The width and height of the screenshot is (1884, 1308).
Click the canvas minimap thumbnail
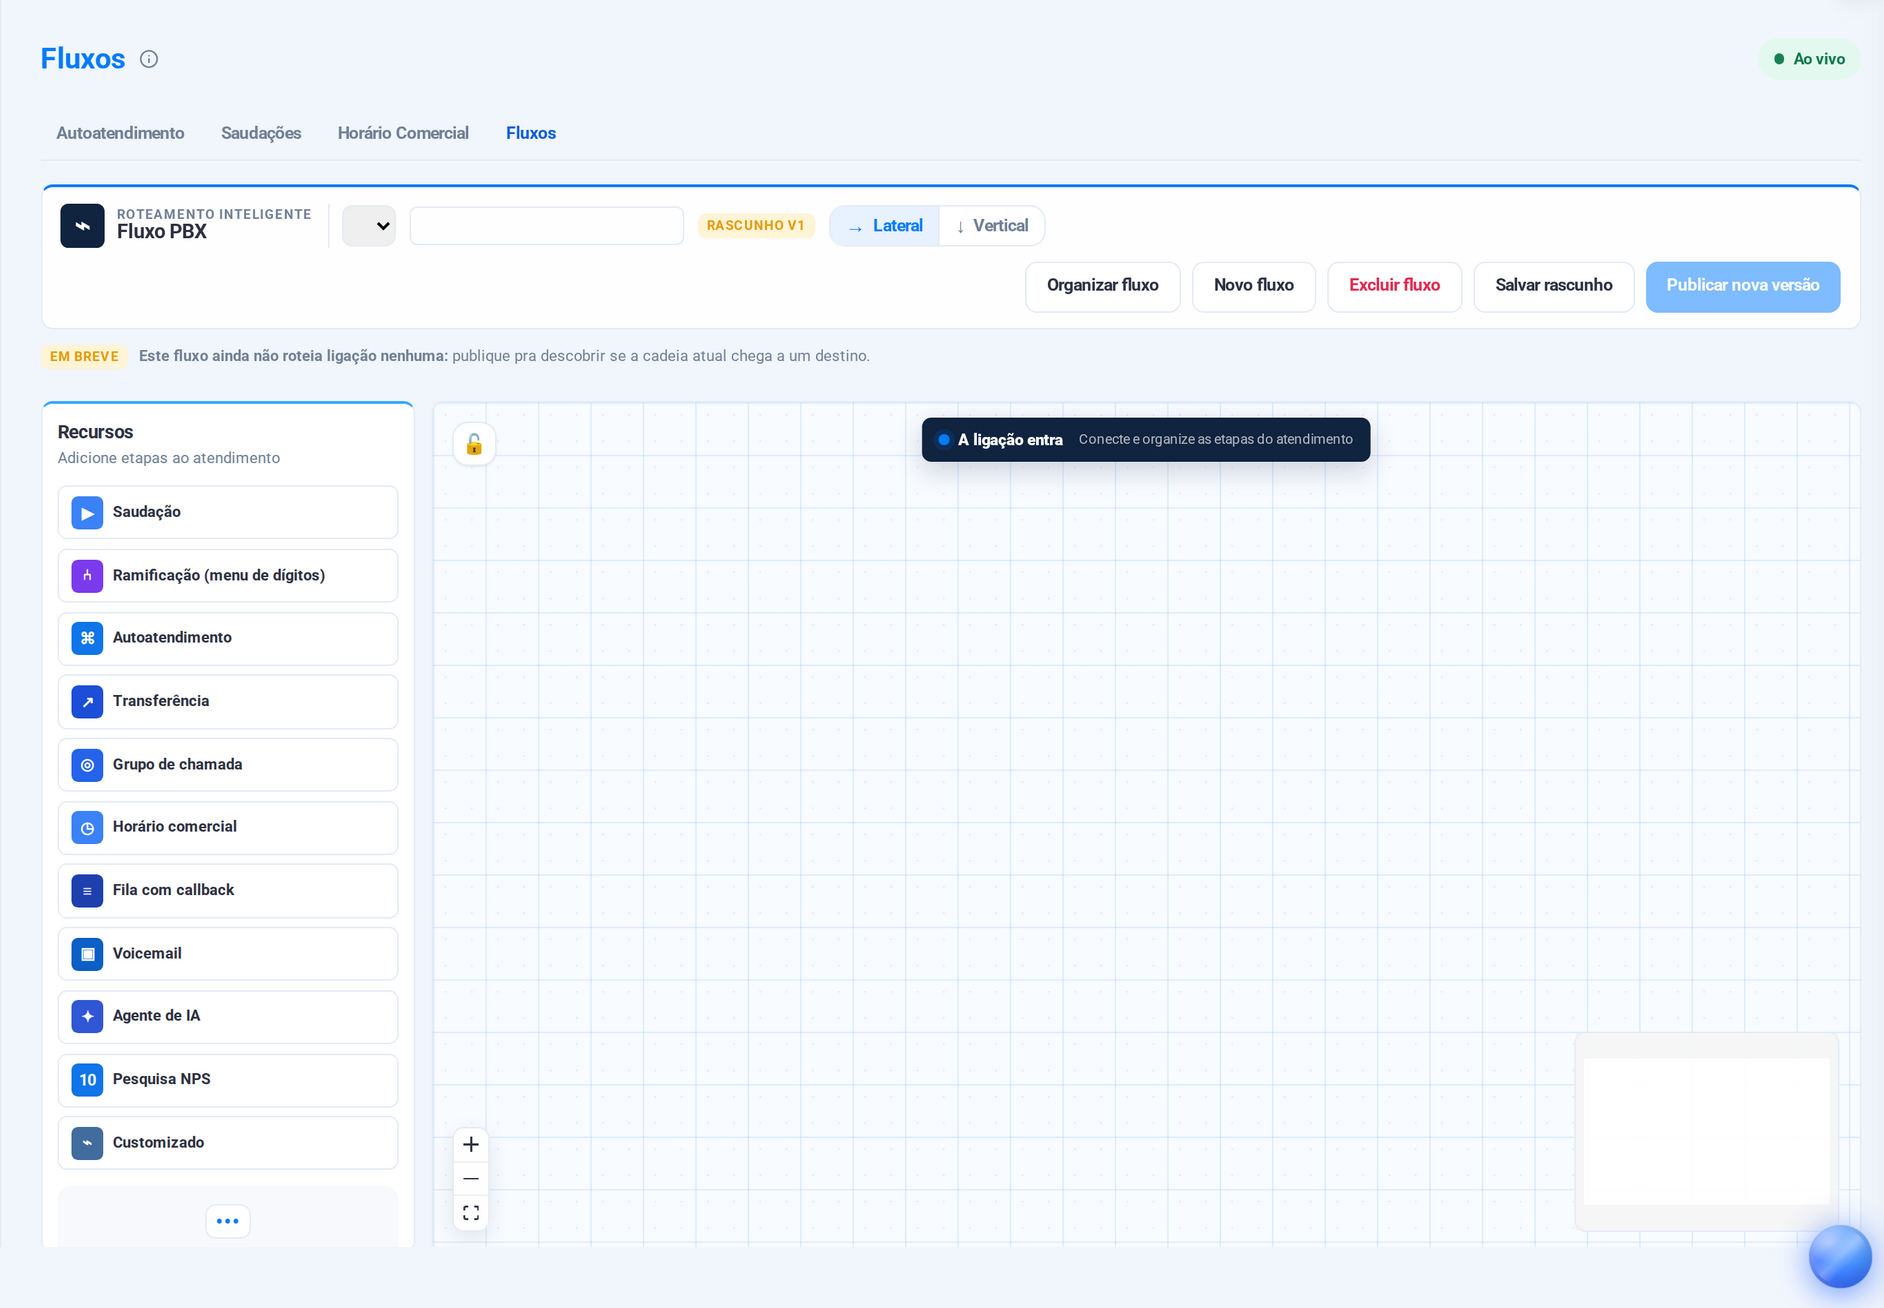pyautogui.click(x=1707, y=1132)
